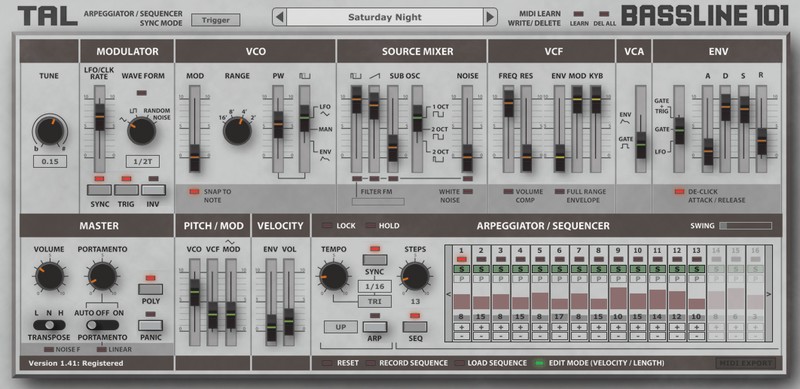Turn the master VOLUME knob
The width and height of the screenshot is (800, 389).
tap(49, 276)
